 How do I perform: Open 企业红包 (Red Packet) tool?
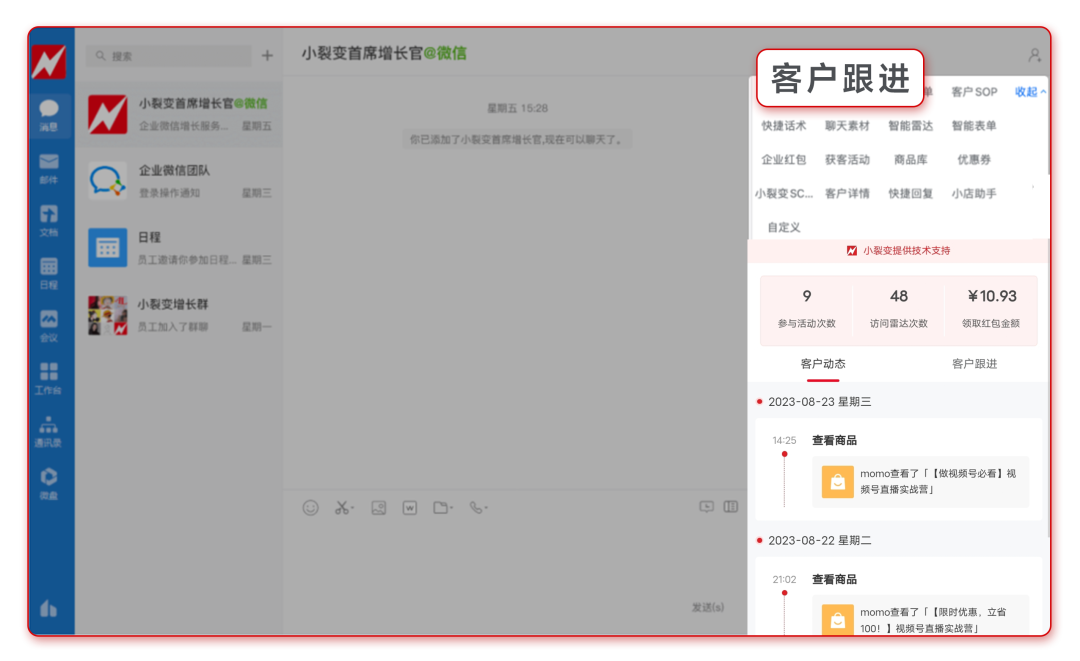pyautogui.click(x=782, y=159)
